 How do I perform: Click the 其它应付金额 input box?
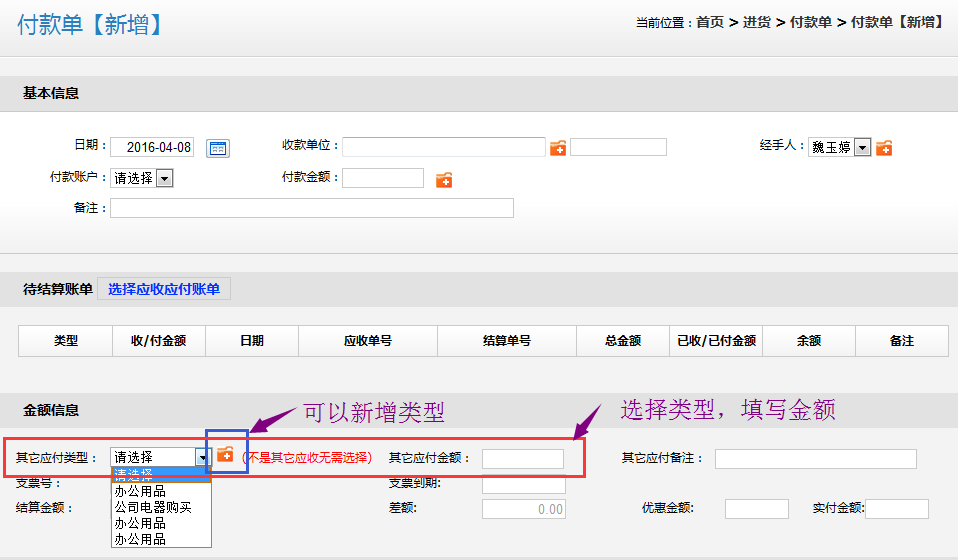click(522, 459)
